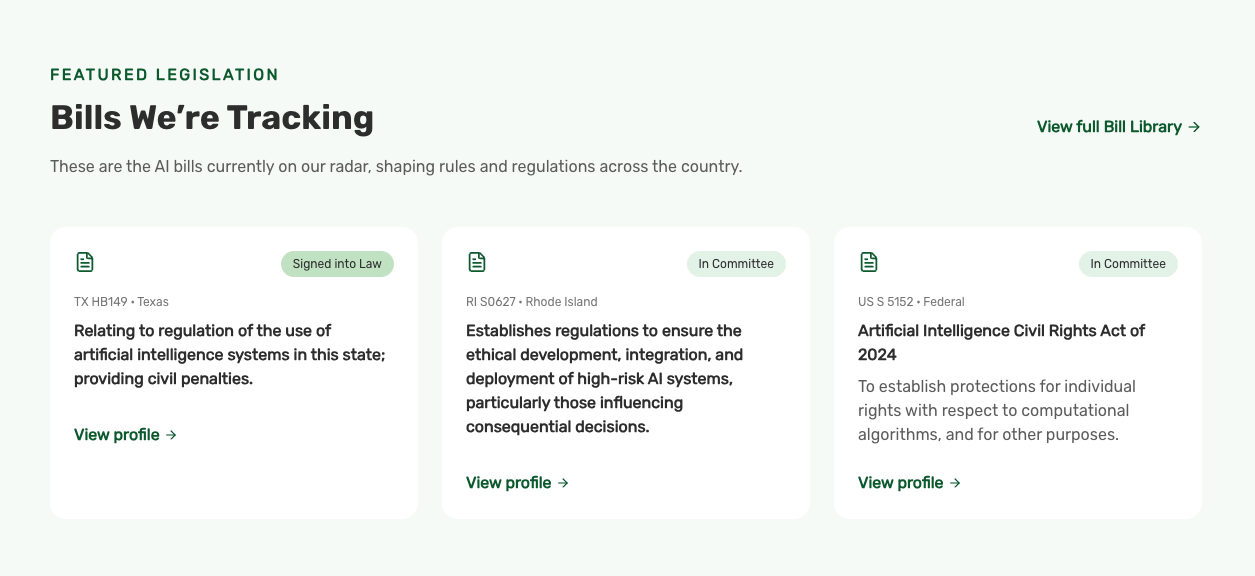Click the document icon on the Federal S 5152 card
The width and height of the screenshot is (1255, 576).
[869, 262]
